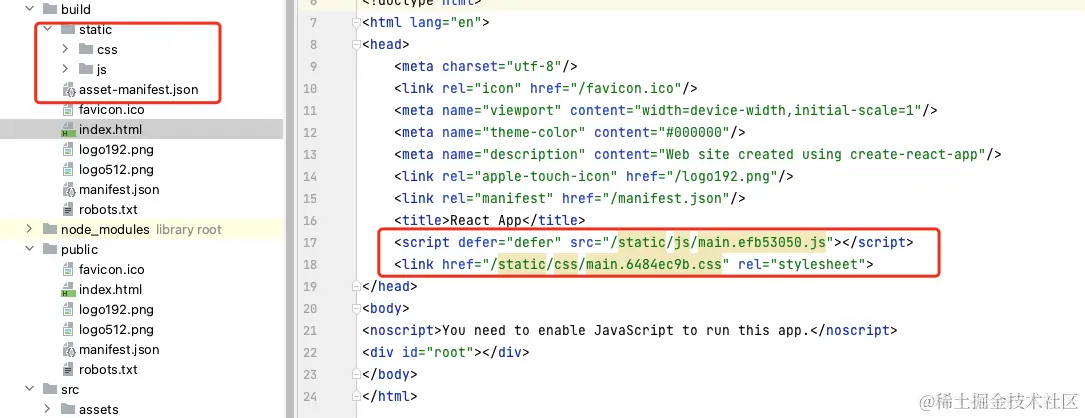This screenshot has width=1085, height=418.
Task: Click the noscript message code line
Action: pyautogui.click(x=630, y=330)
